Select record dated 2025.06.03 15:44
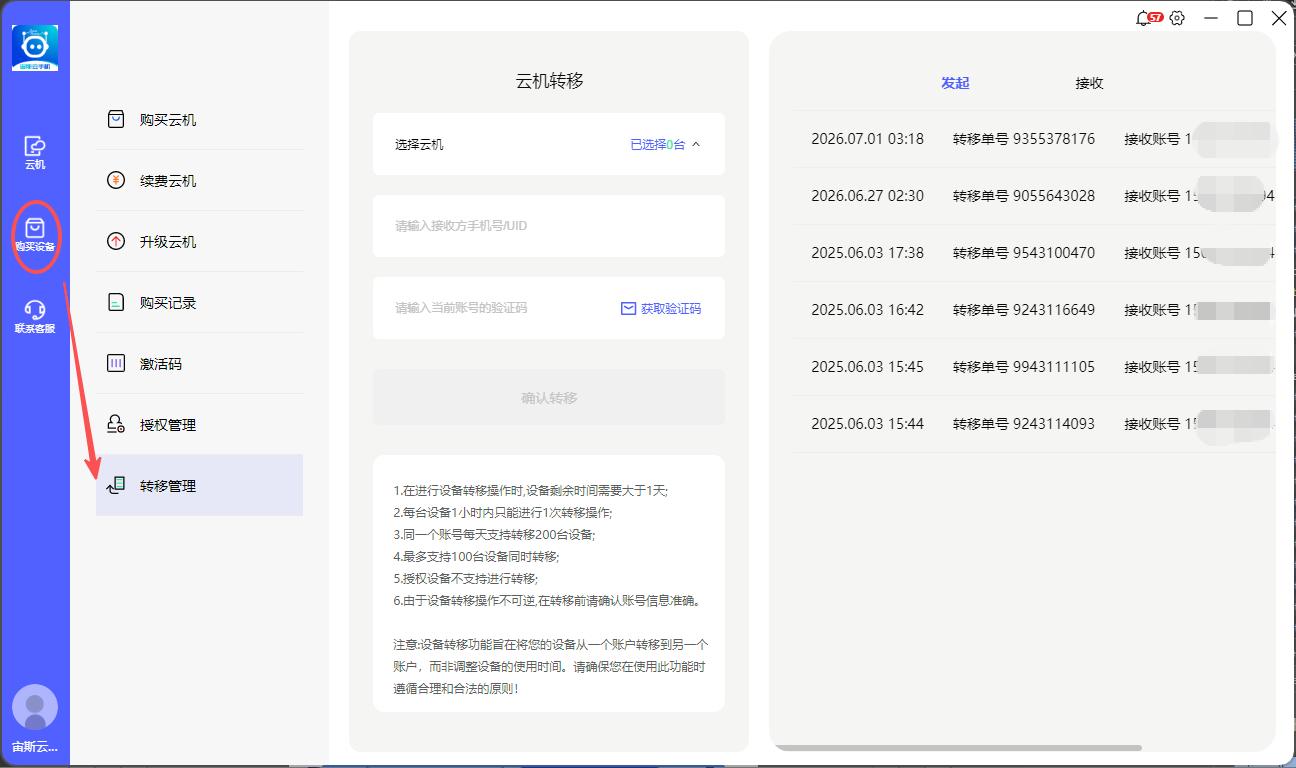The width and height of the screenshot is (1296, 768). pyautogui.click(x=1034, y=424)
